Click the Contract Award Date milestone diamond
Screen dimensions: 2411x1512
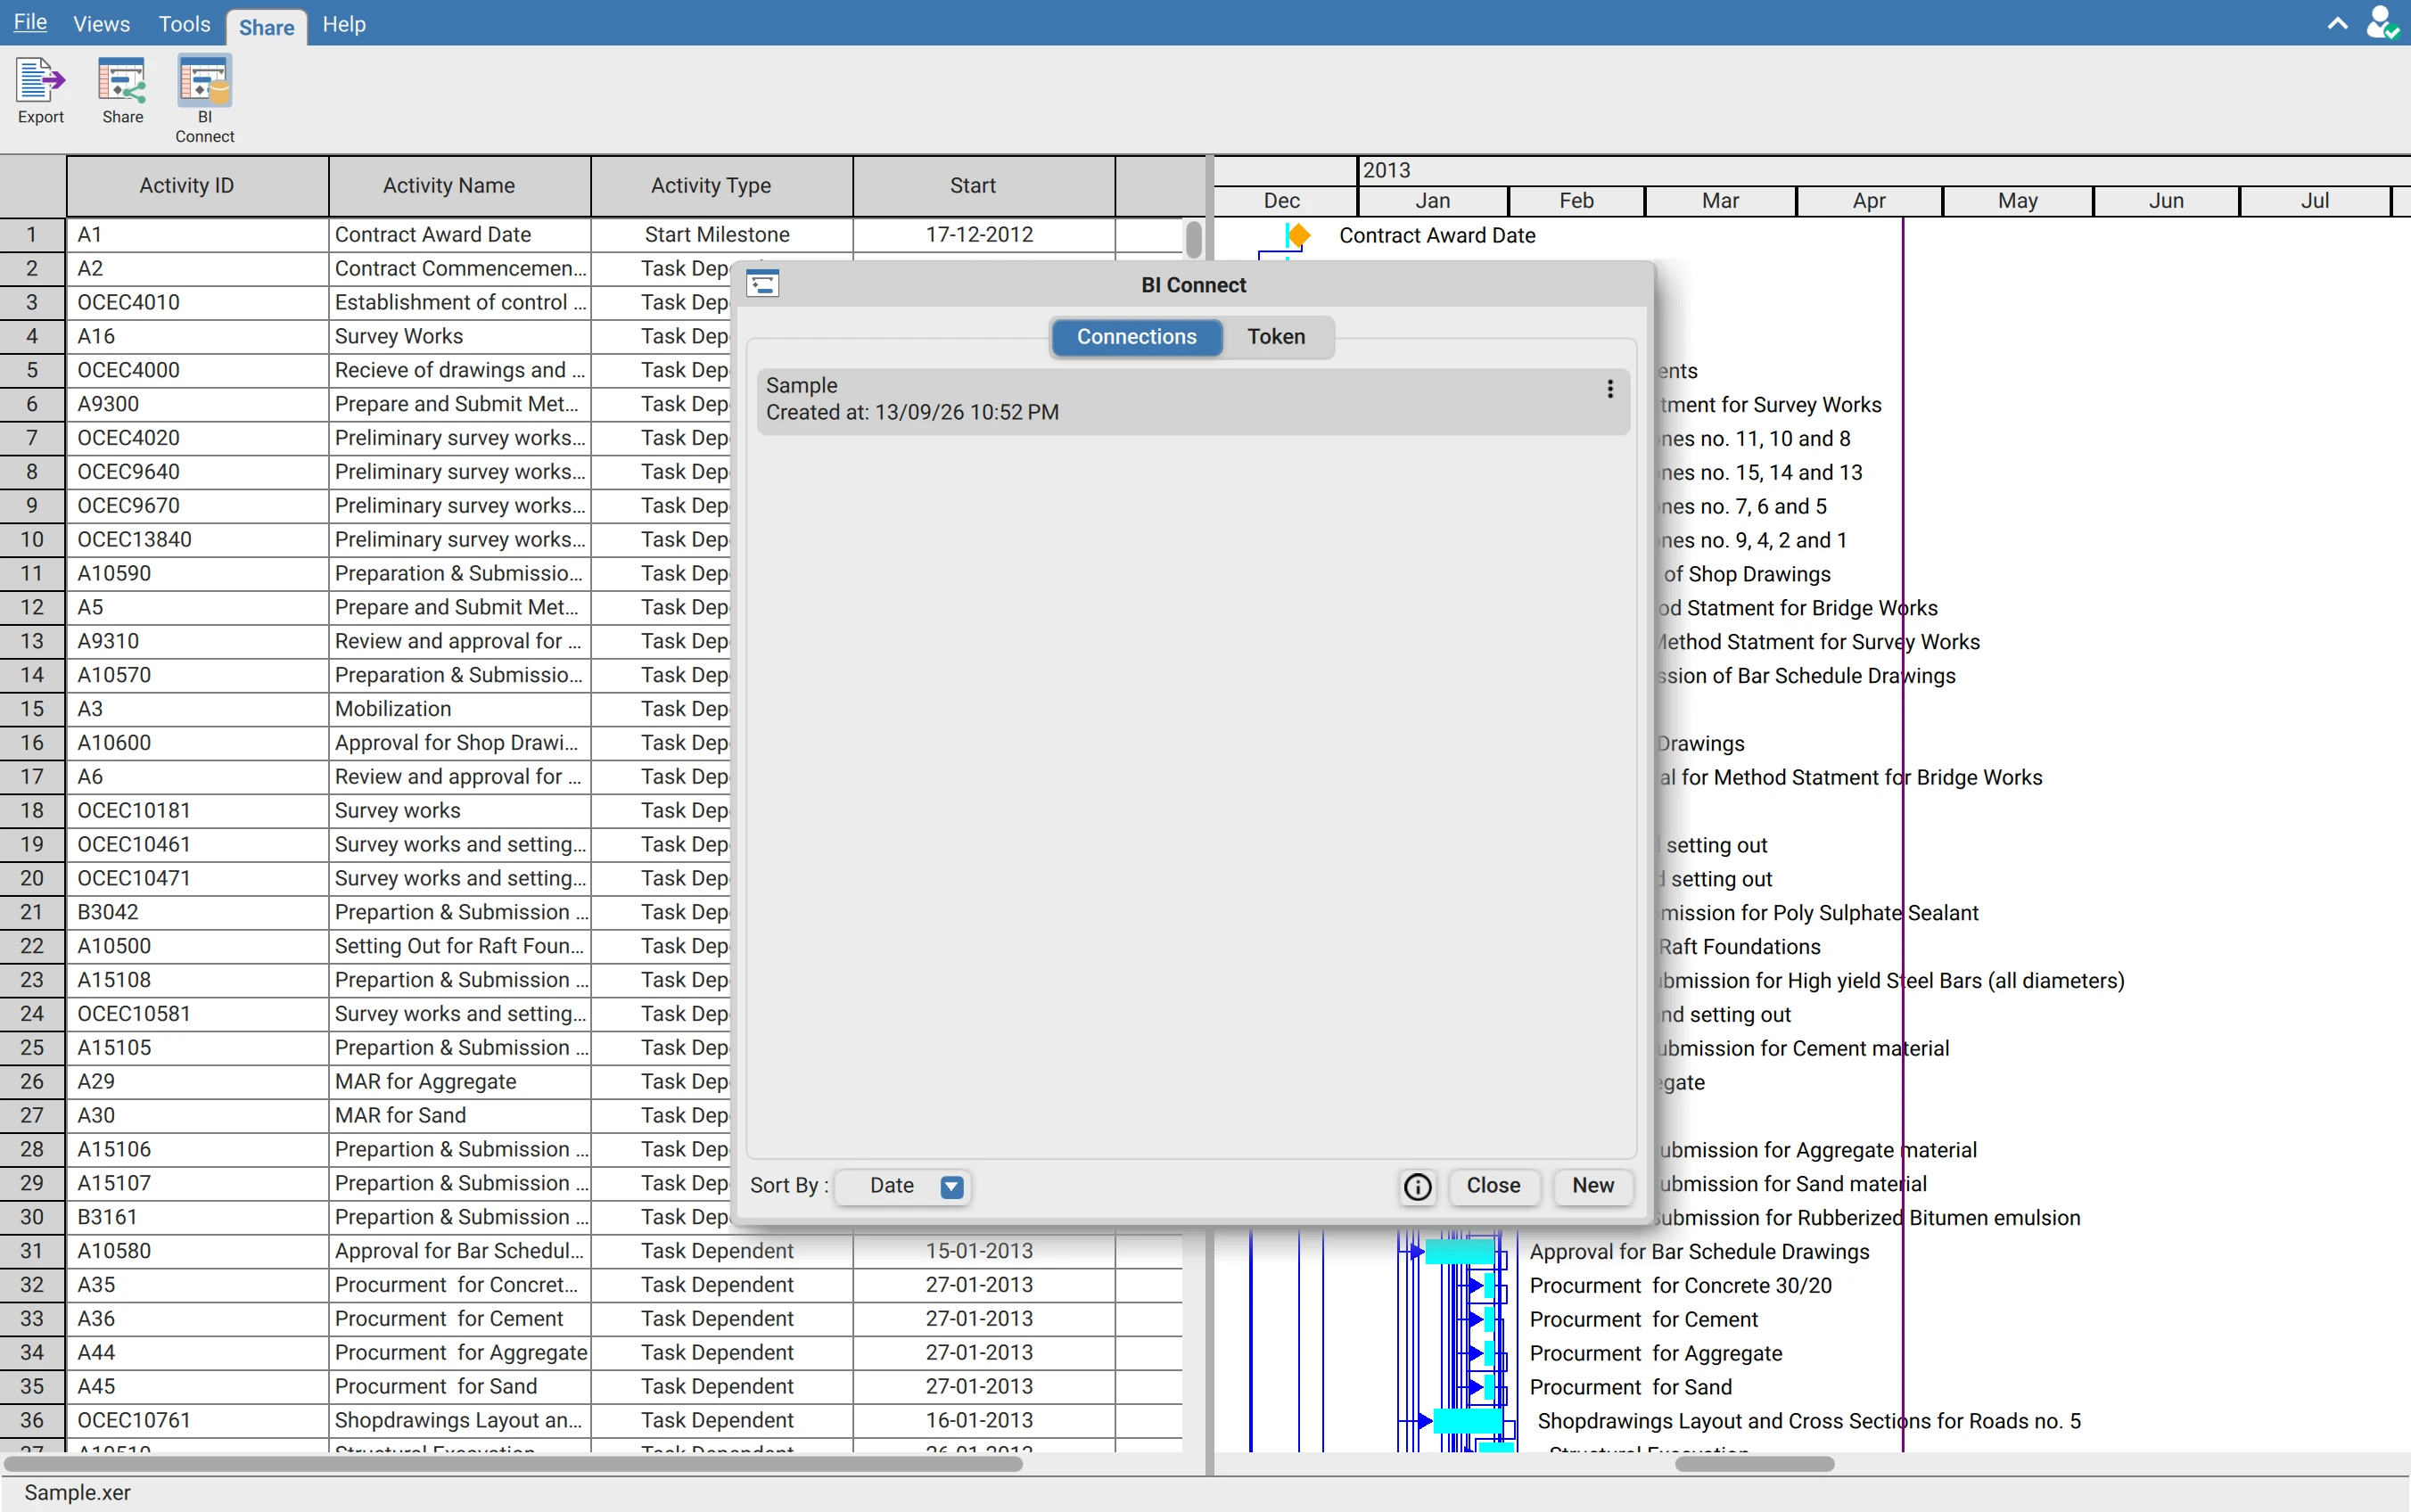(1298, 235)
